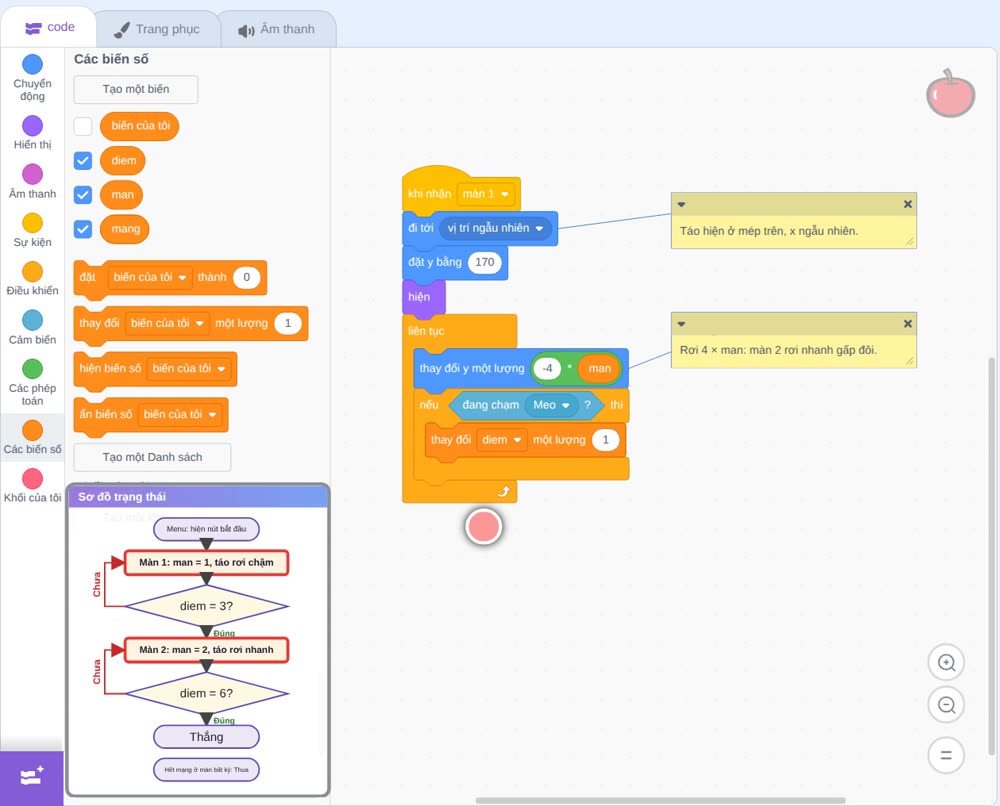Viewport: 1000px width, 806px height.
Task: Zoom in on the workspace
Action: (x=946, y=663)
